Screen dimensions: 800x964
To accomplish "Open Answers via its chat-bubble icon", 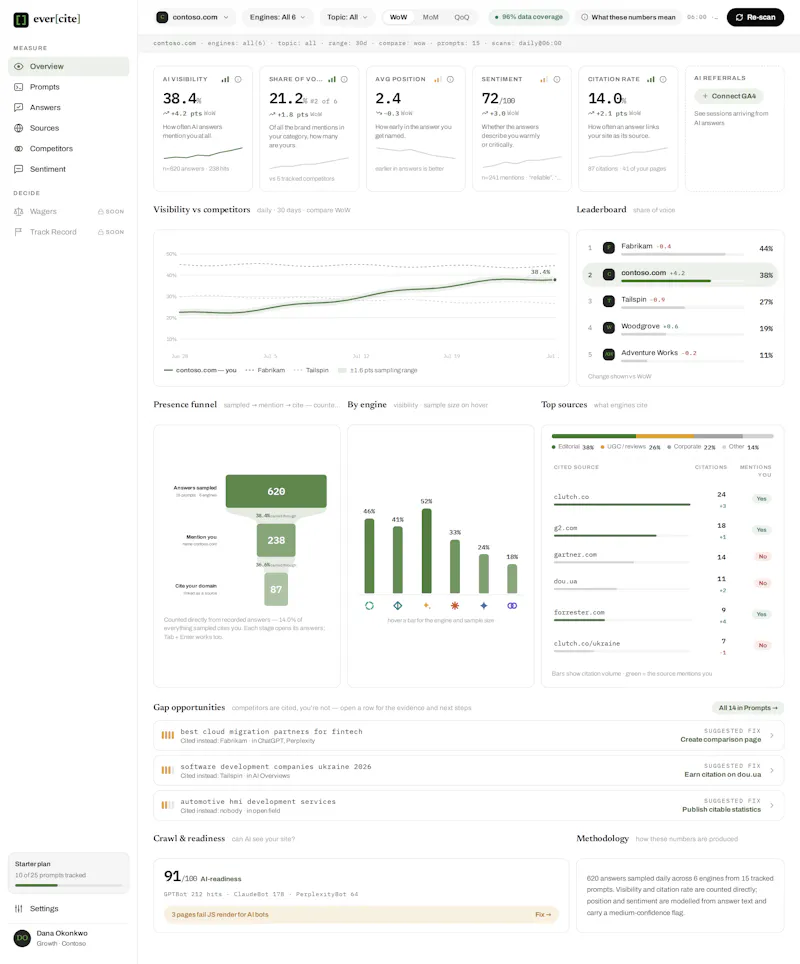I will 18,108.
